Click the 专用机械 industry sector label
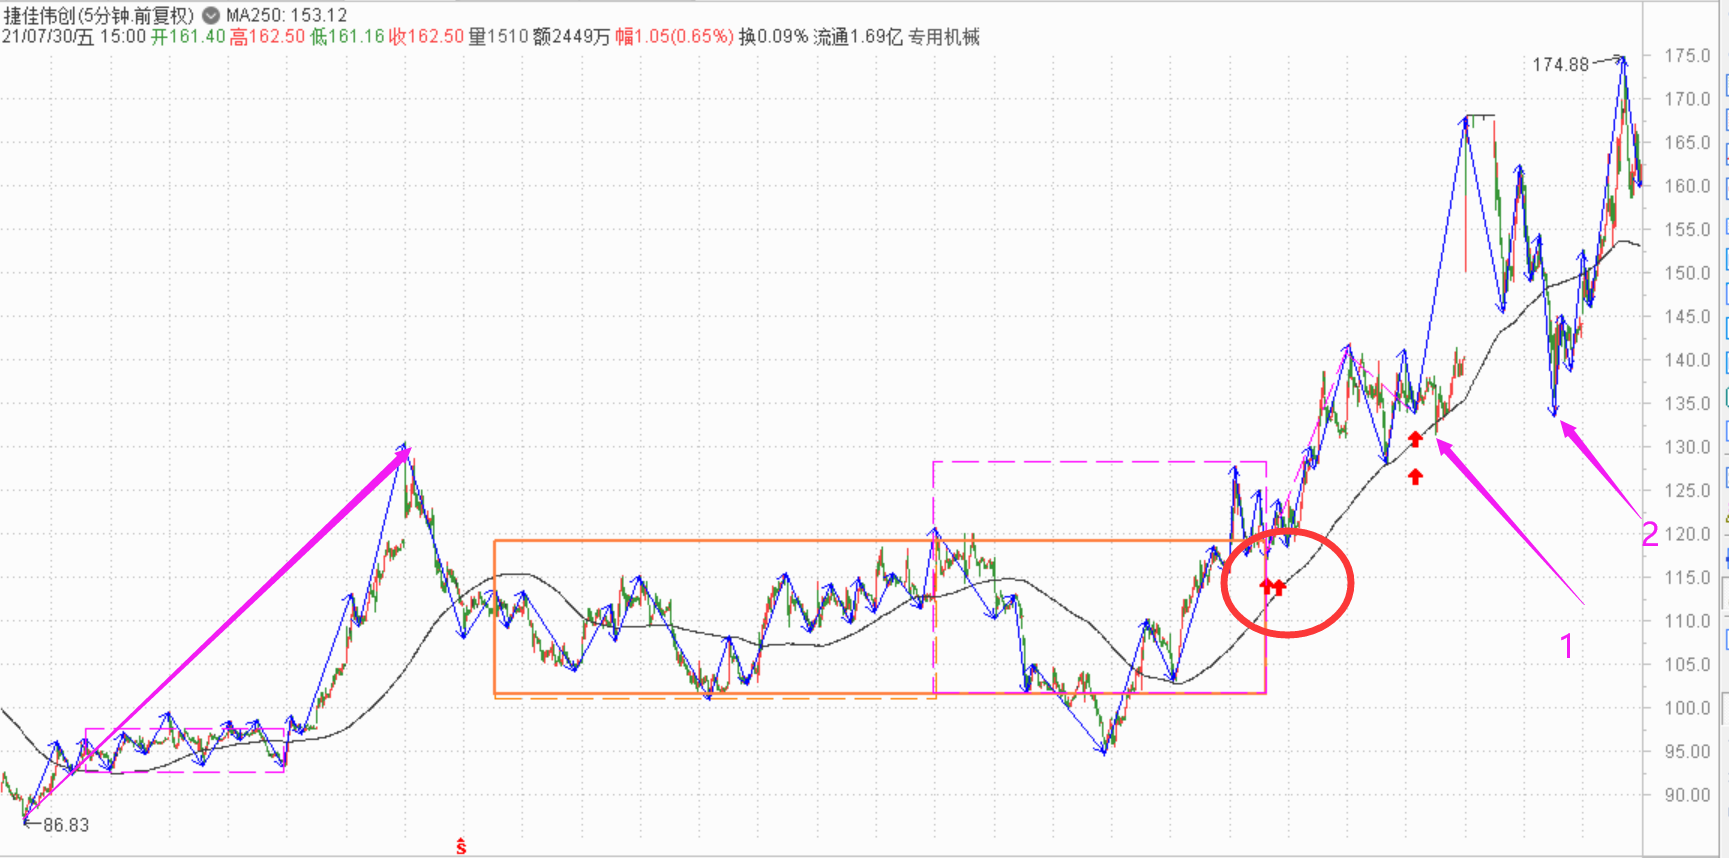1729x858 pixels. 944,37
